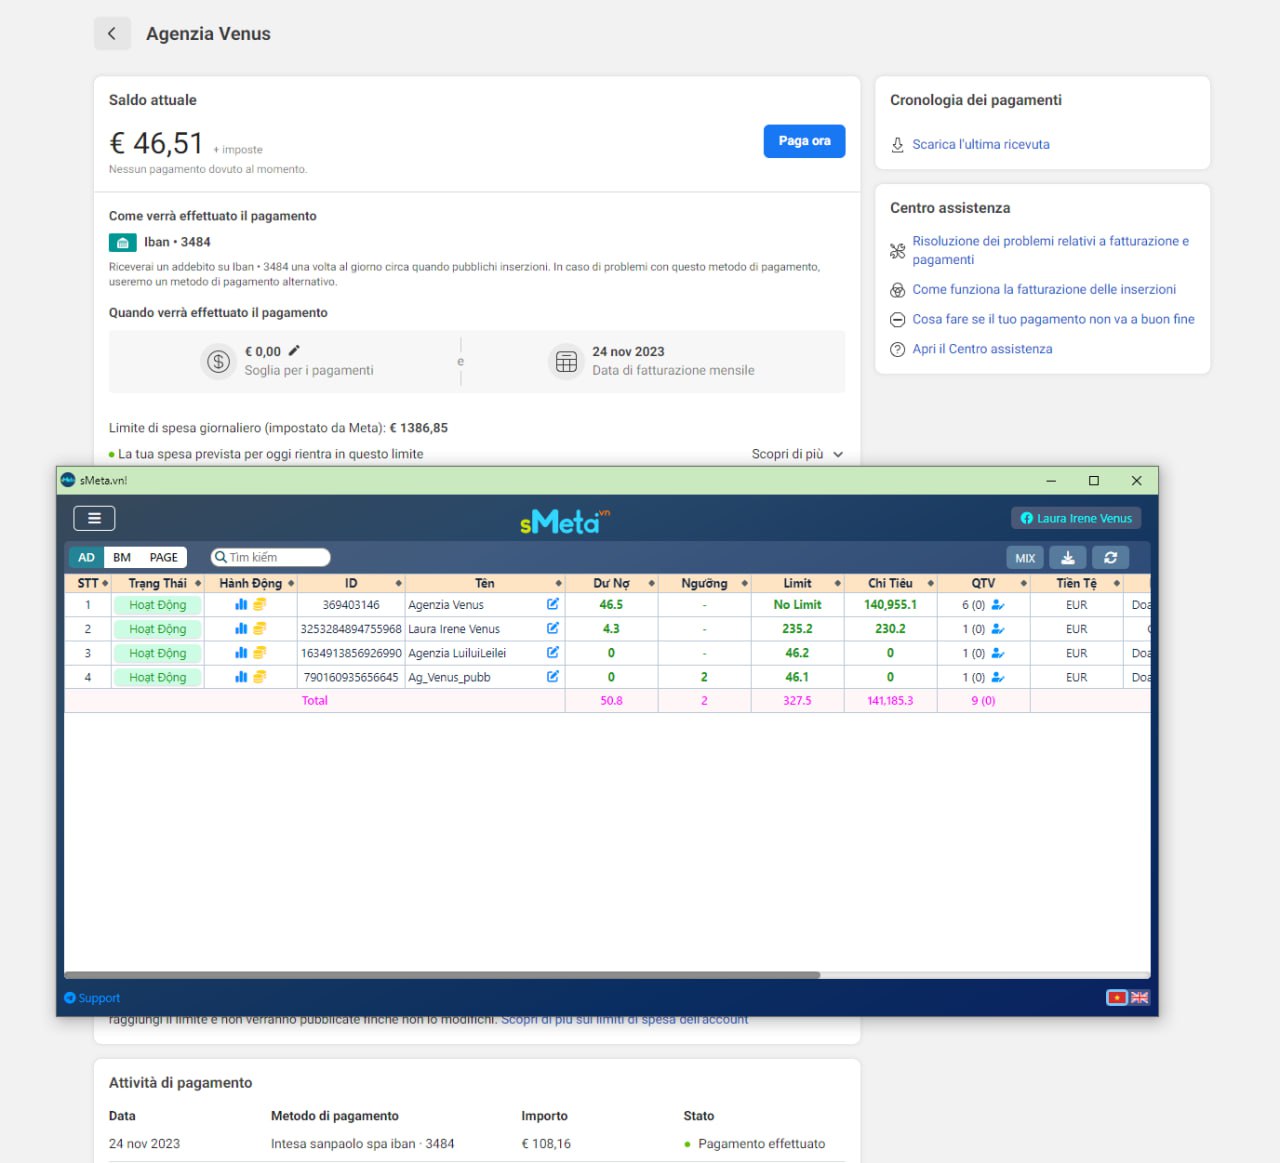Open Scarica l'ultima ricevuta link
The height and width of the screenshot is (1163, 1280).
980,144
